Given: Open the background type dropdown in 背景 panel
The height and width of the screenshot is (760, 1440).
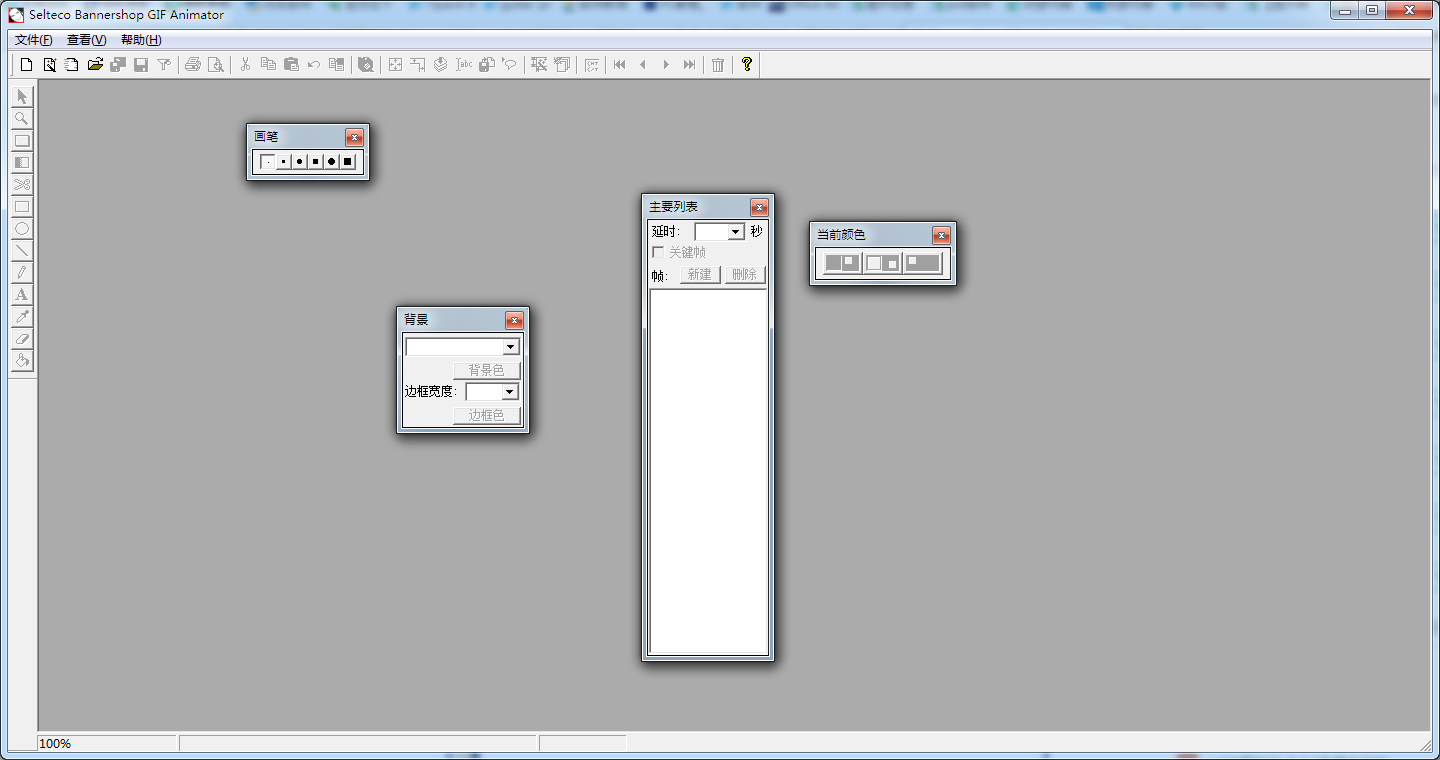Looking at the screenshot, I should coord(511,347).
